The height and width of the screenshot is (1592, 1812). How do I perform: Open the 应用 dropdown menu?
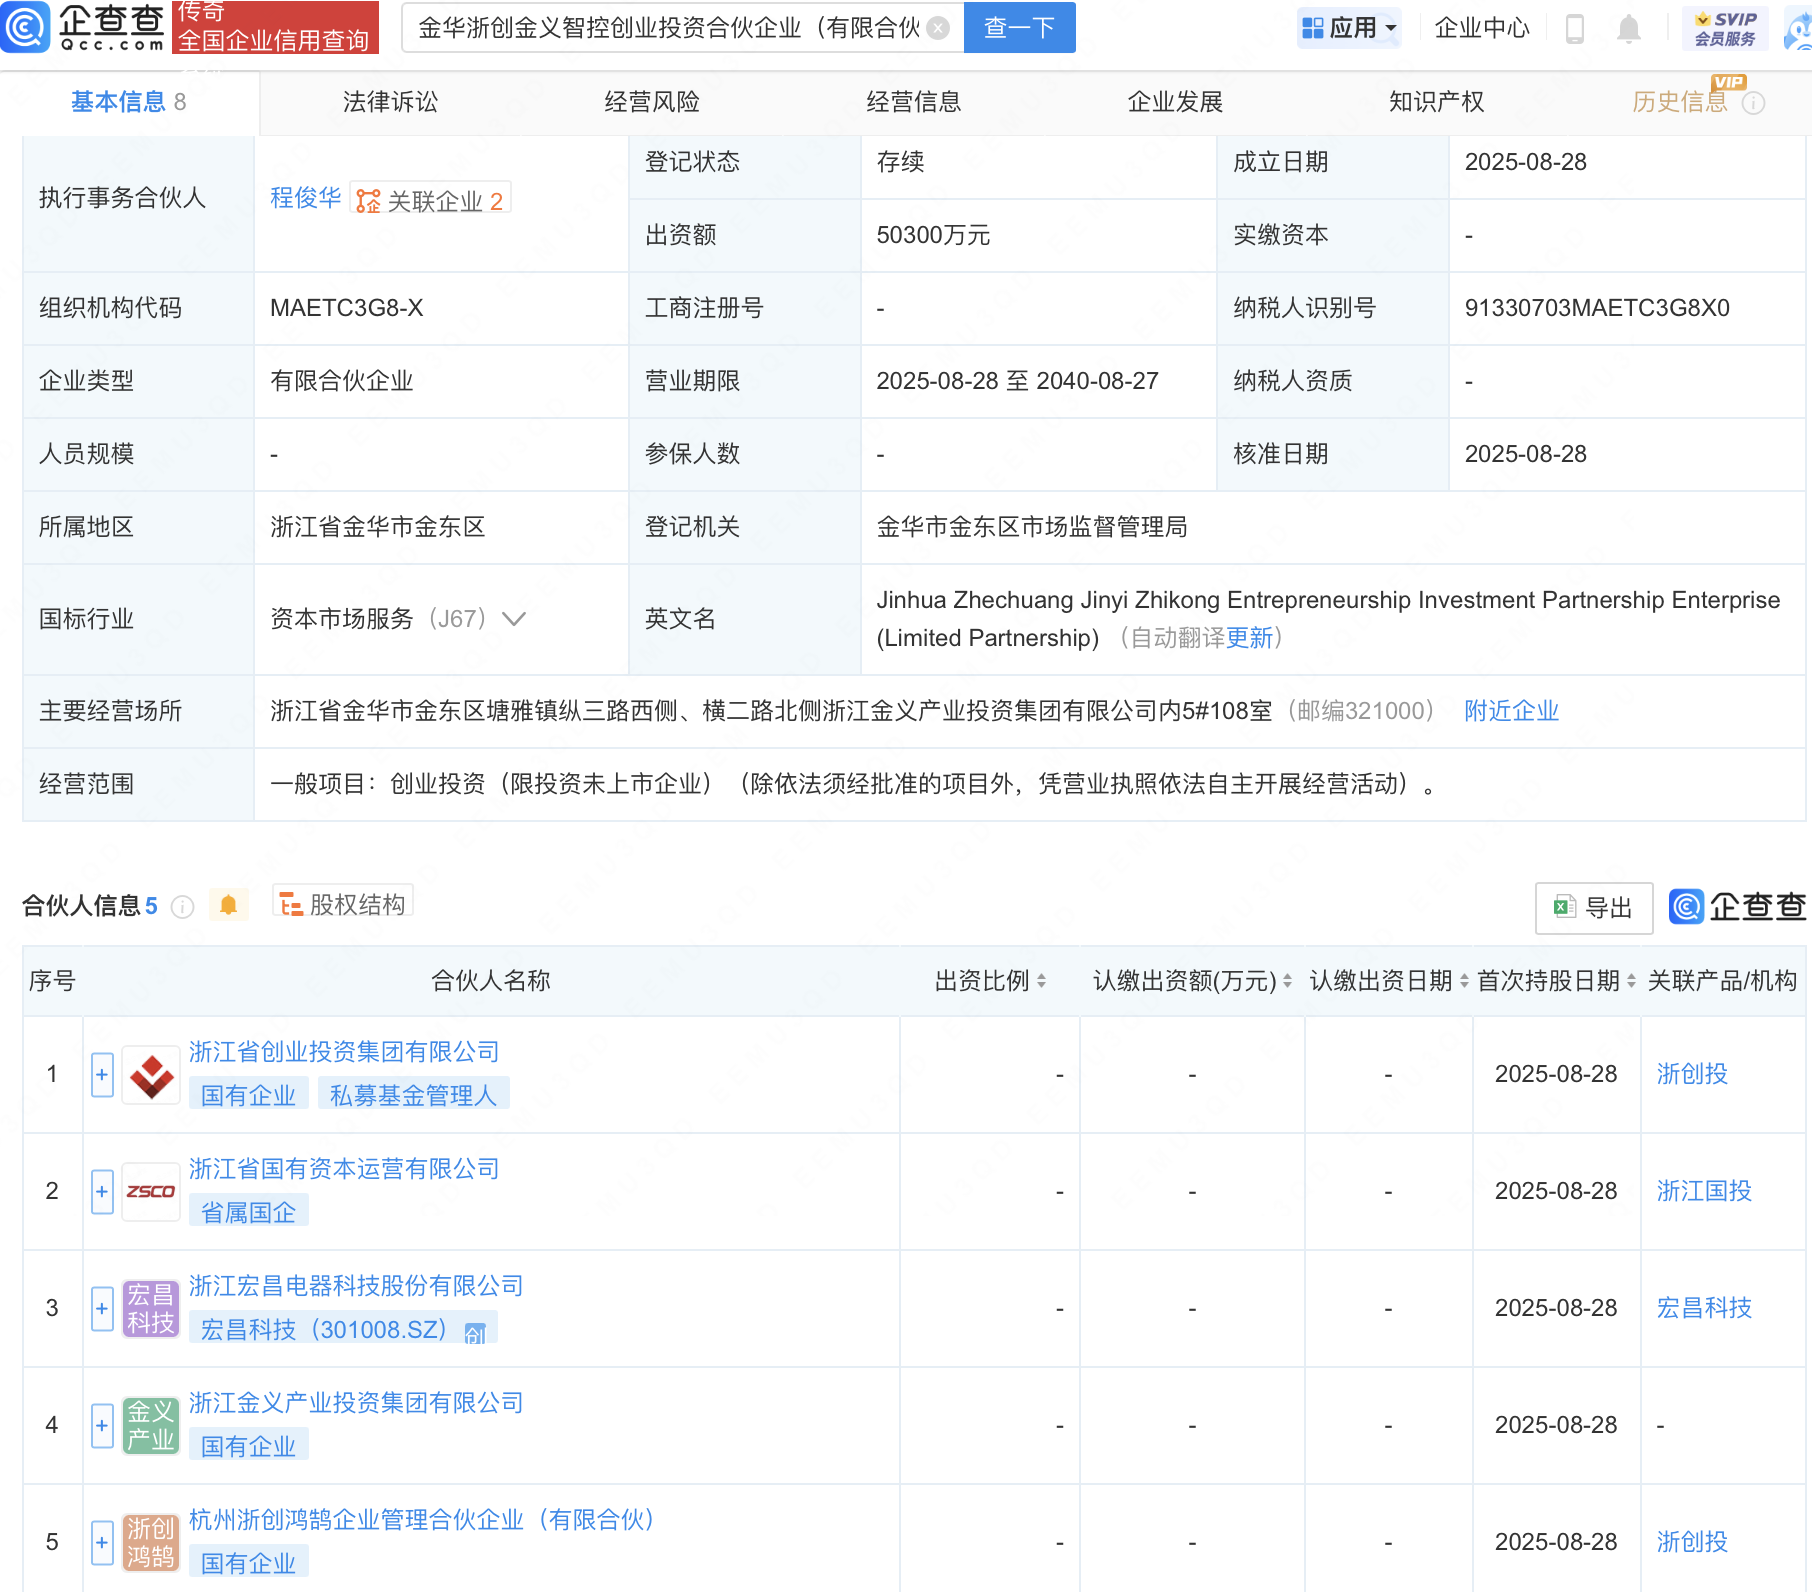click(x=1349, y=28)
